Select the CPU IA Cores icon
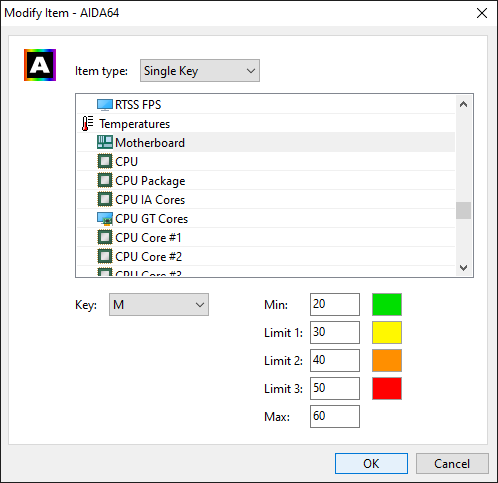Screen dimensions: 498x483 pos(105,200)
